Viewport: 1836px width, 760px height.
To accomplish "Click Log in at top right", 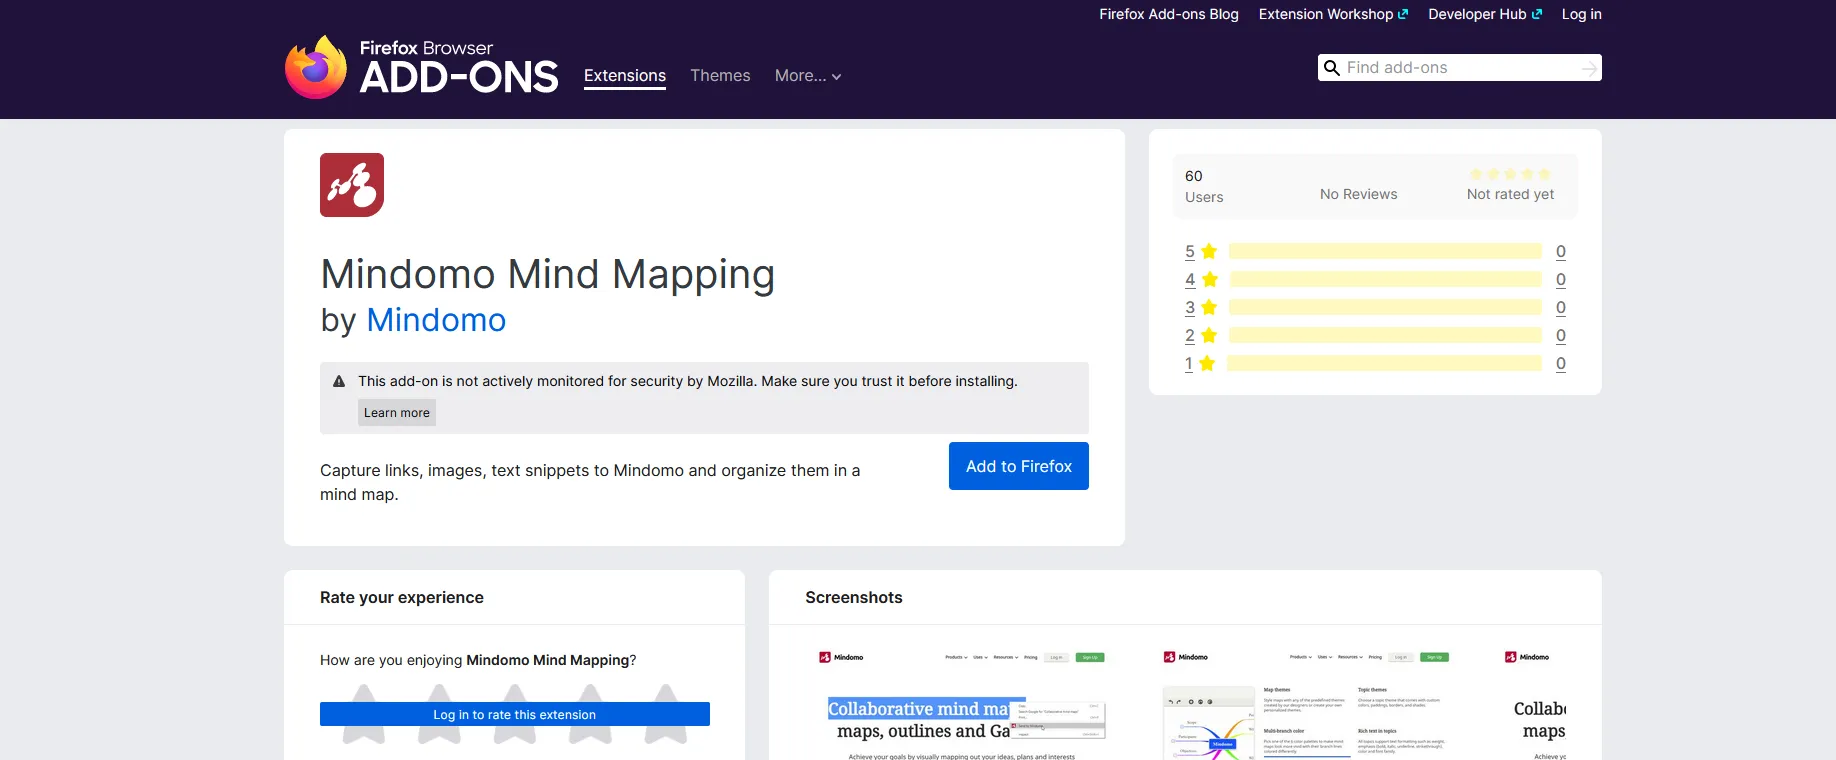I will [1582, 14].
